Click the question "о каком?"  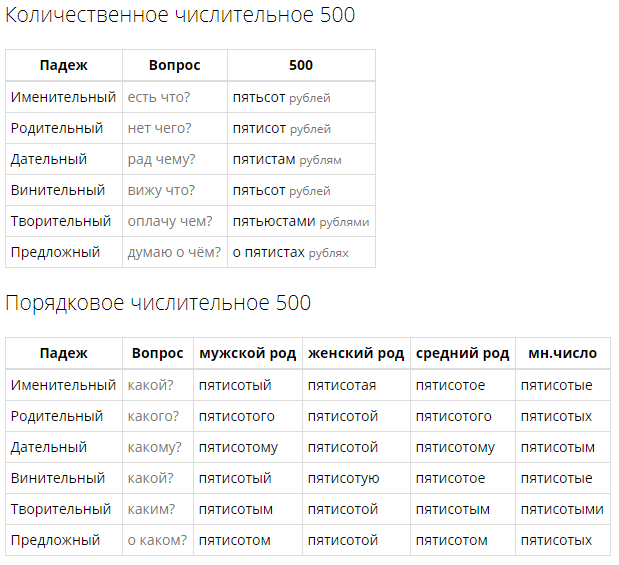(x=157, y=540)
